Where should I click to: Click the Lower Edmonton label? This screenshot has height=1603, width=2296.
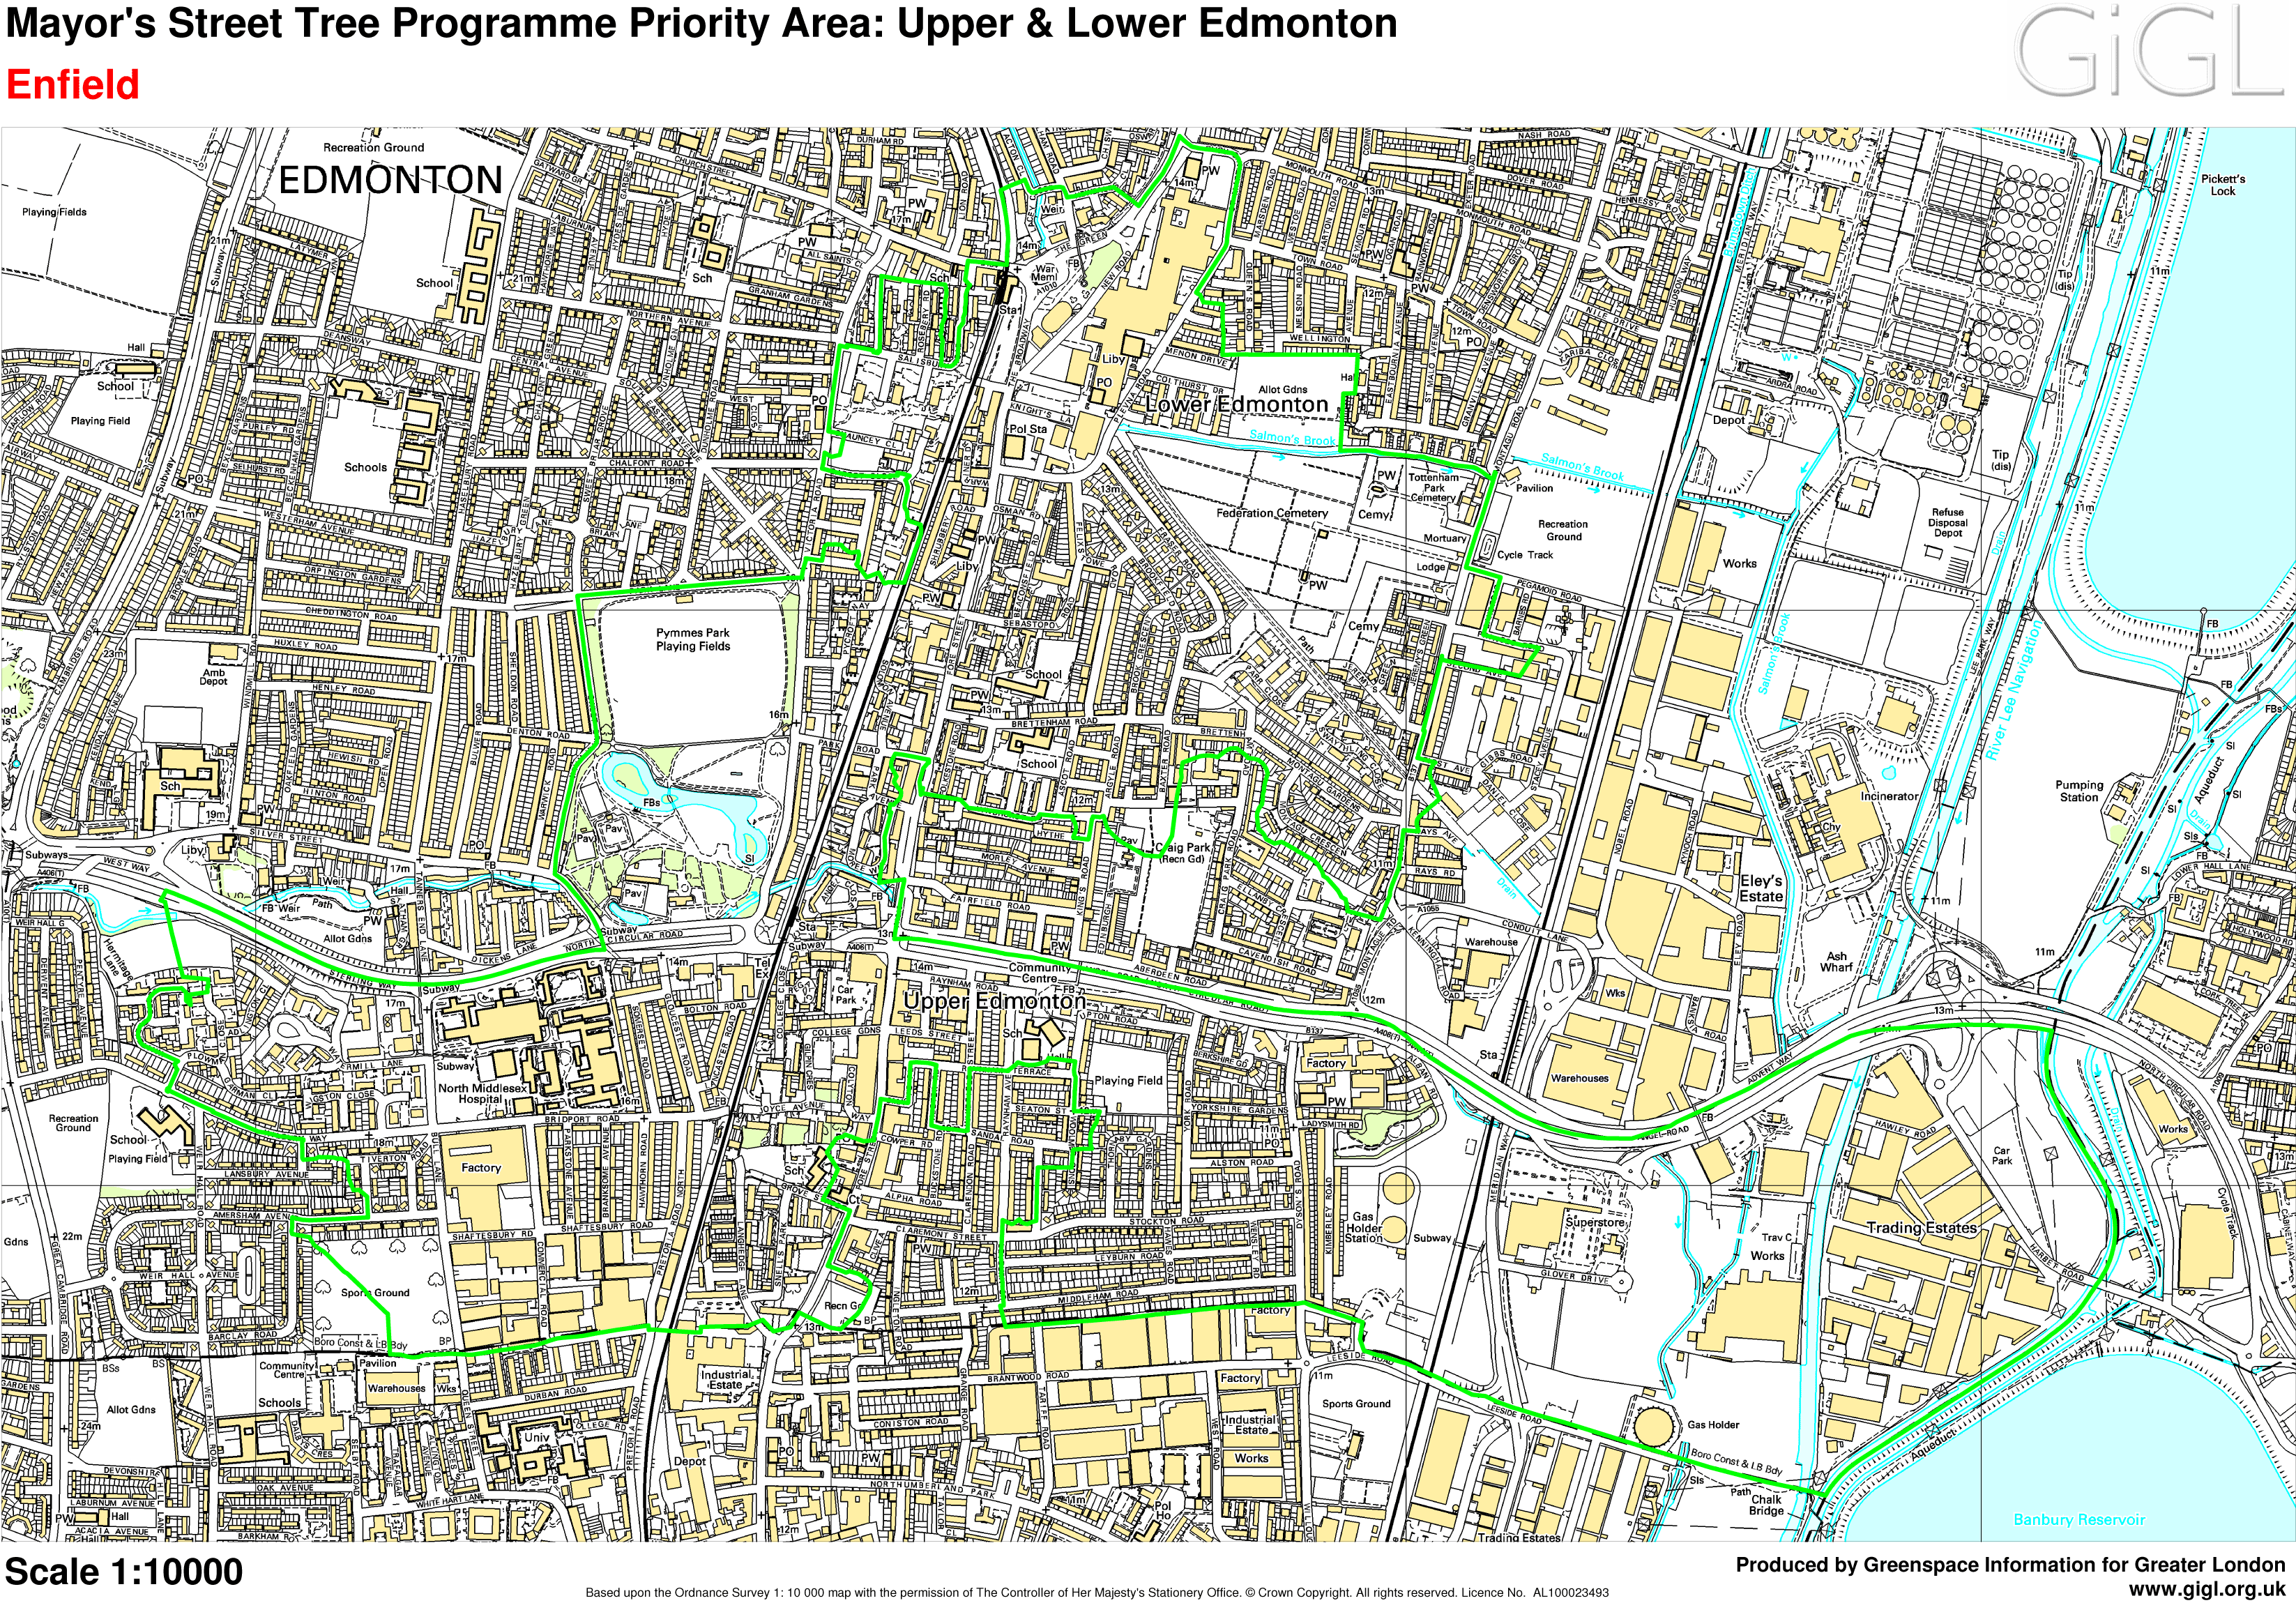[1237, 405]
